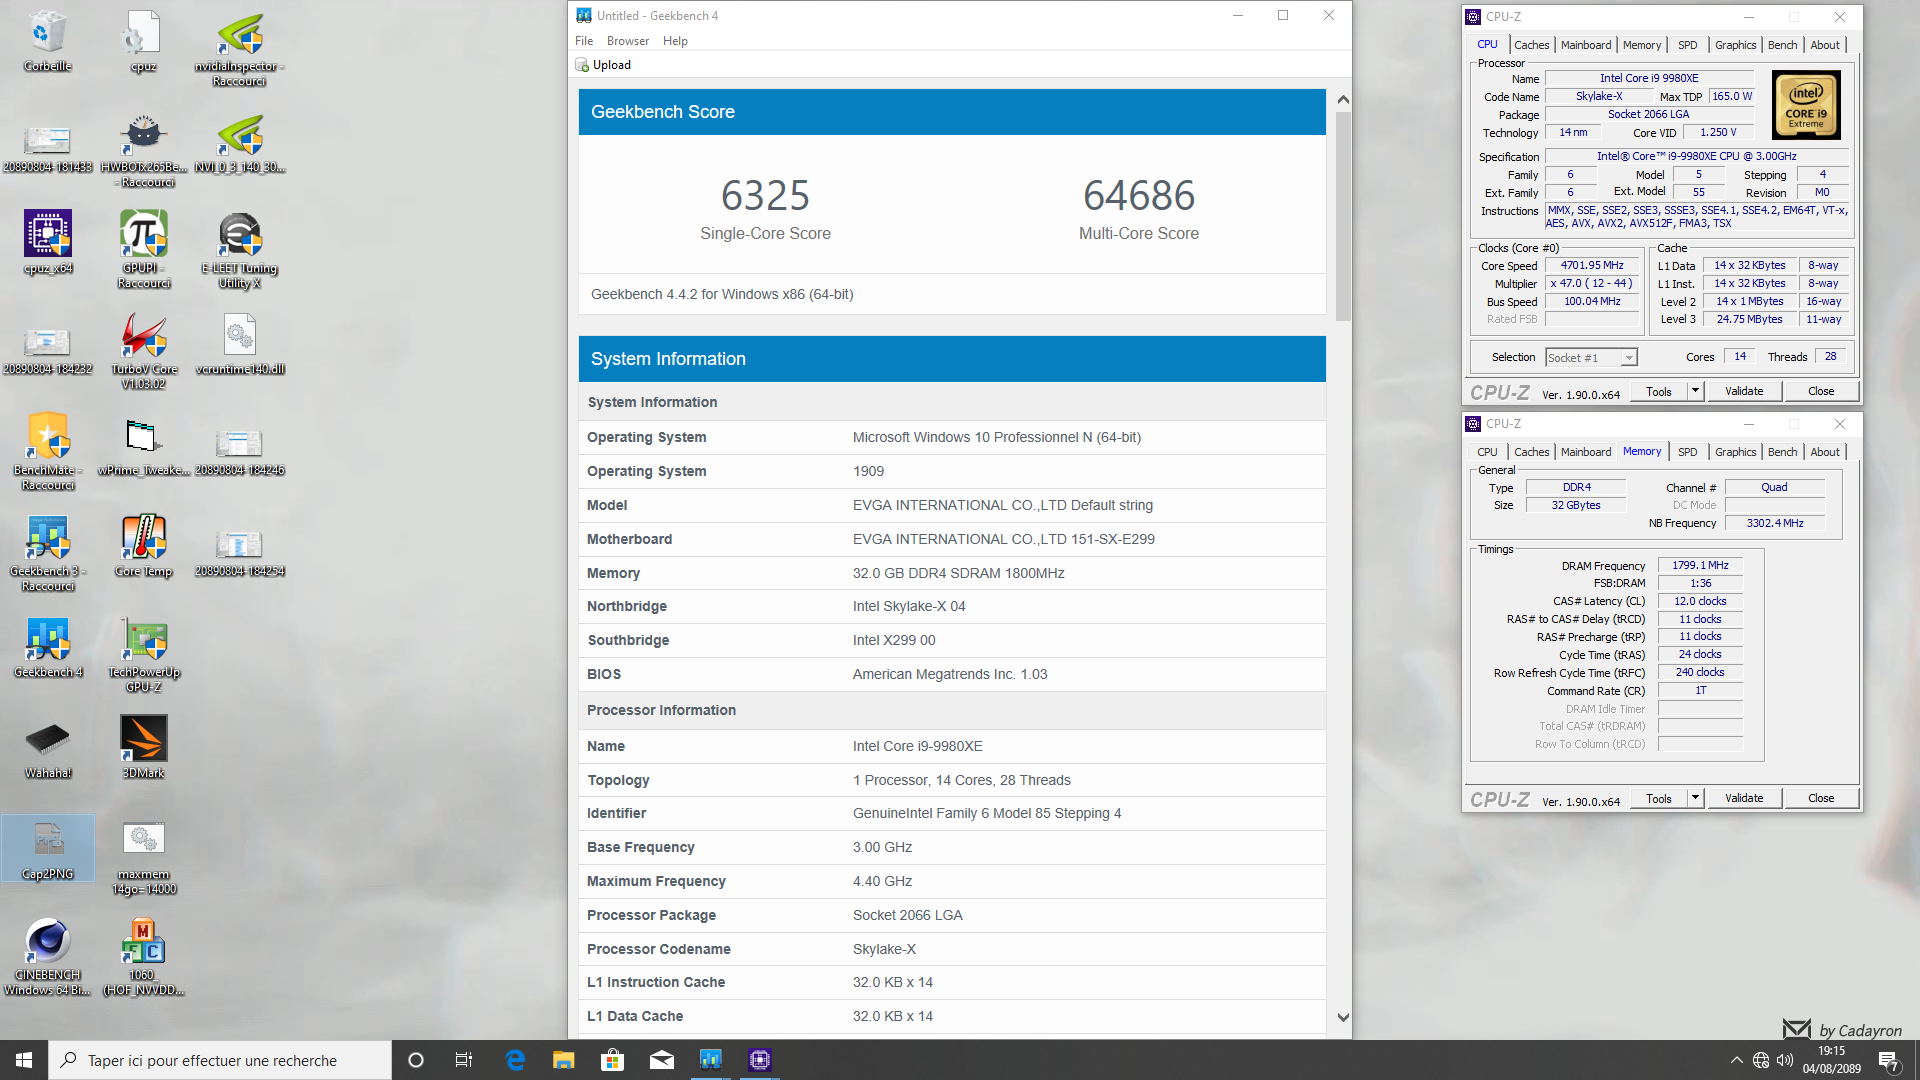1920x1080 pixels.
Task: Open the volume control in system tray
Action: (x=1785, y=1060)
